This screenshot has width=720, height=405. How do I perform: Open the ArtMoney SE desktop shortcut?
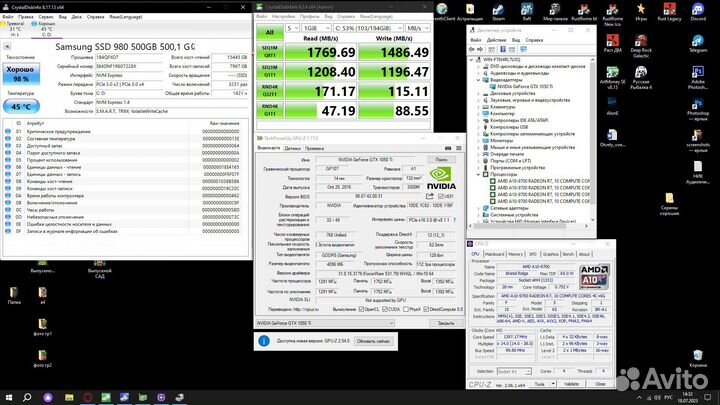coord(613,77)
